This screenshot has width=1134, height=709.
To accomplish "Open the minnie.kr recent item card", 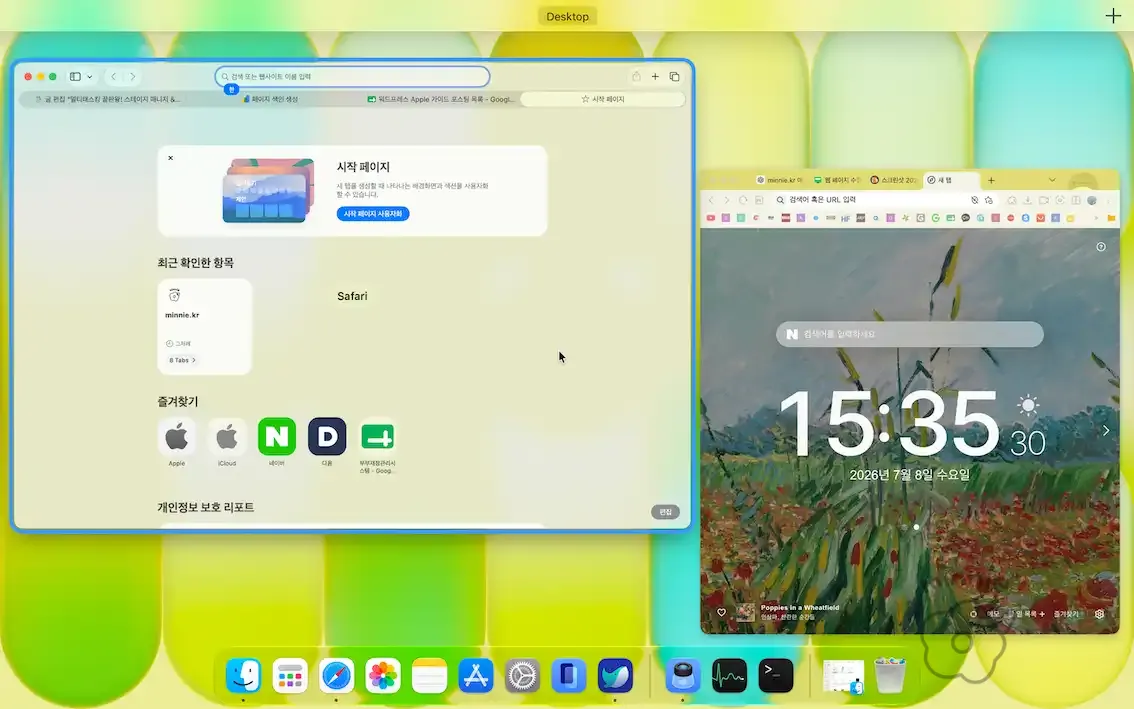I will pos(205,326).
